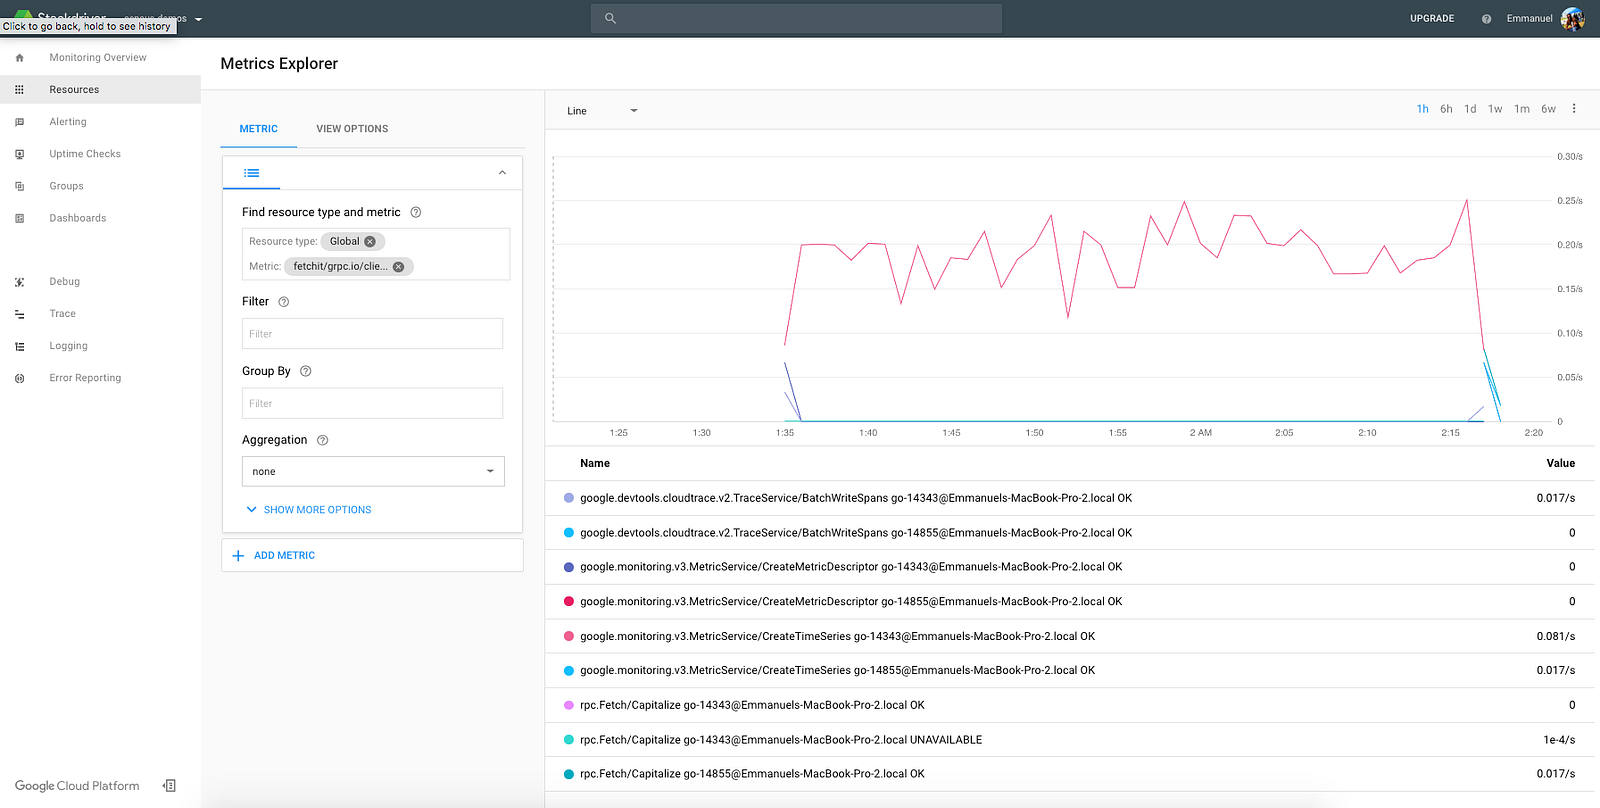Switch to the Metric tab

[x=259, y=129]
